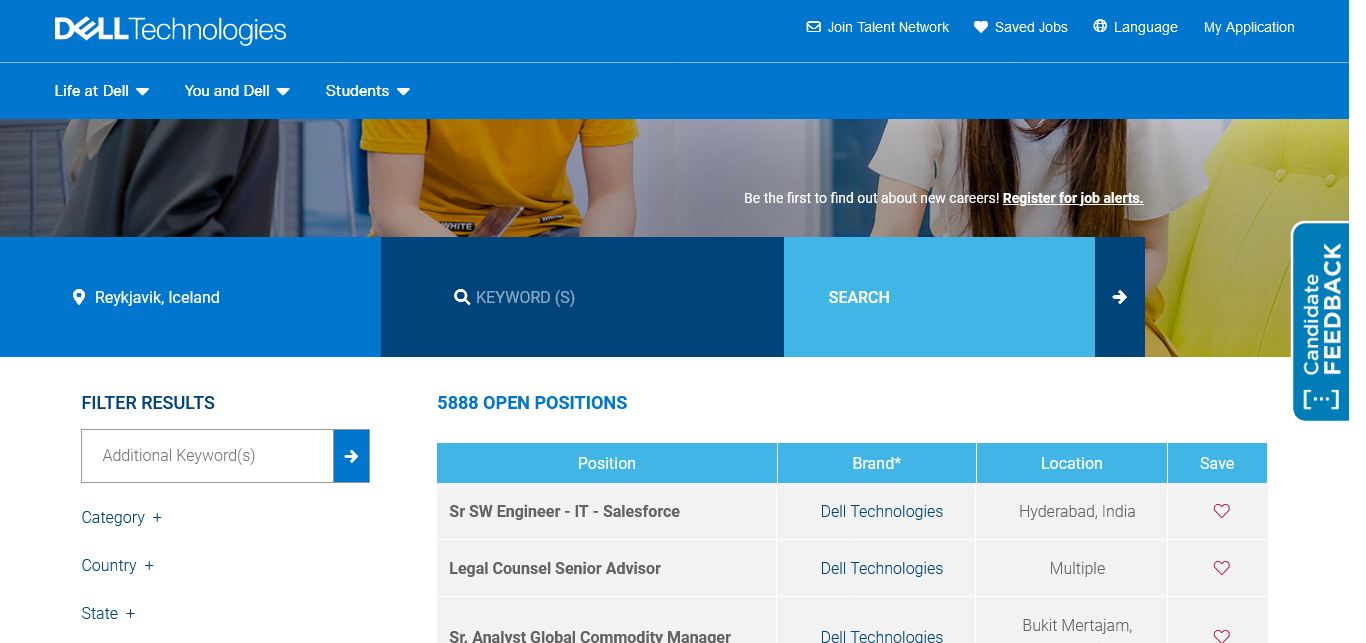Viewport: 1366px width, 643px height.
Task: Open the Students menu
Action: (x=367, y=91)
